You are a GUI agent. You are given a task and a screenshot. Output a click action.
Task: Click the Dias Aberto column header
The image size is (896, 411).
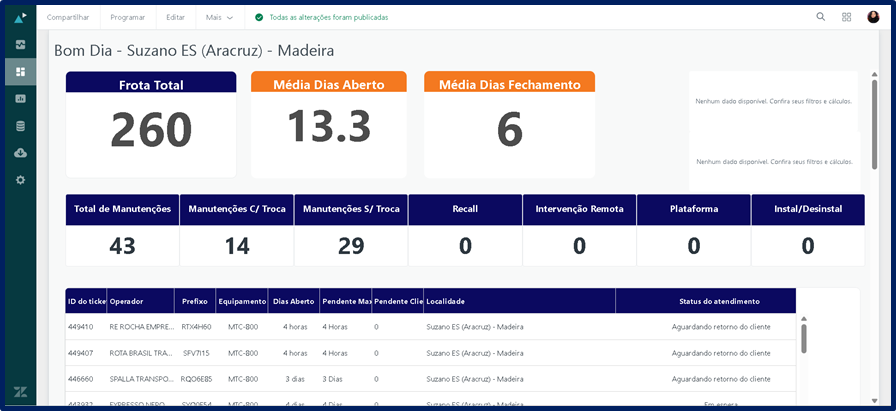(x=293, y=301)
